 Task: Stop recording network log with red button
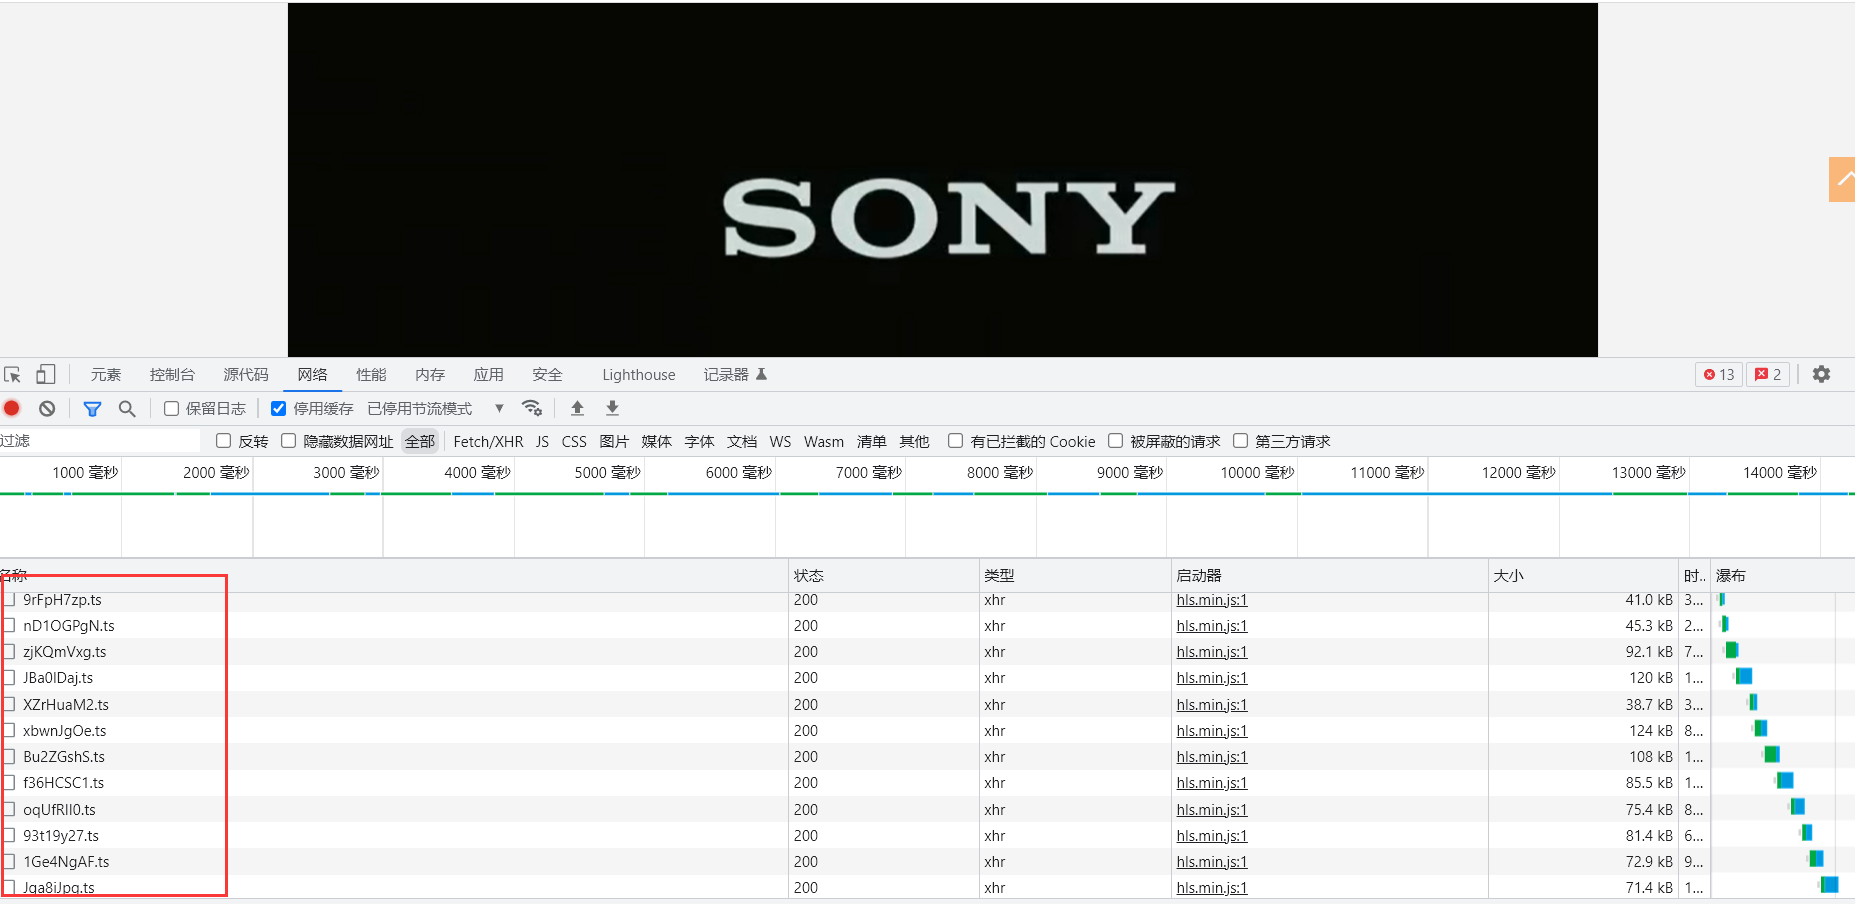click(12, 408)
